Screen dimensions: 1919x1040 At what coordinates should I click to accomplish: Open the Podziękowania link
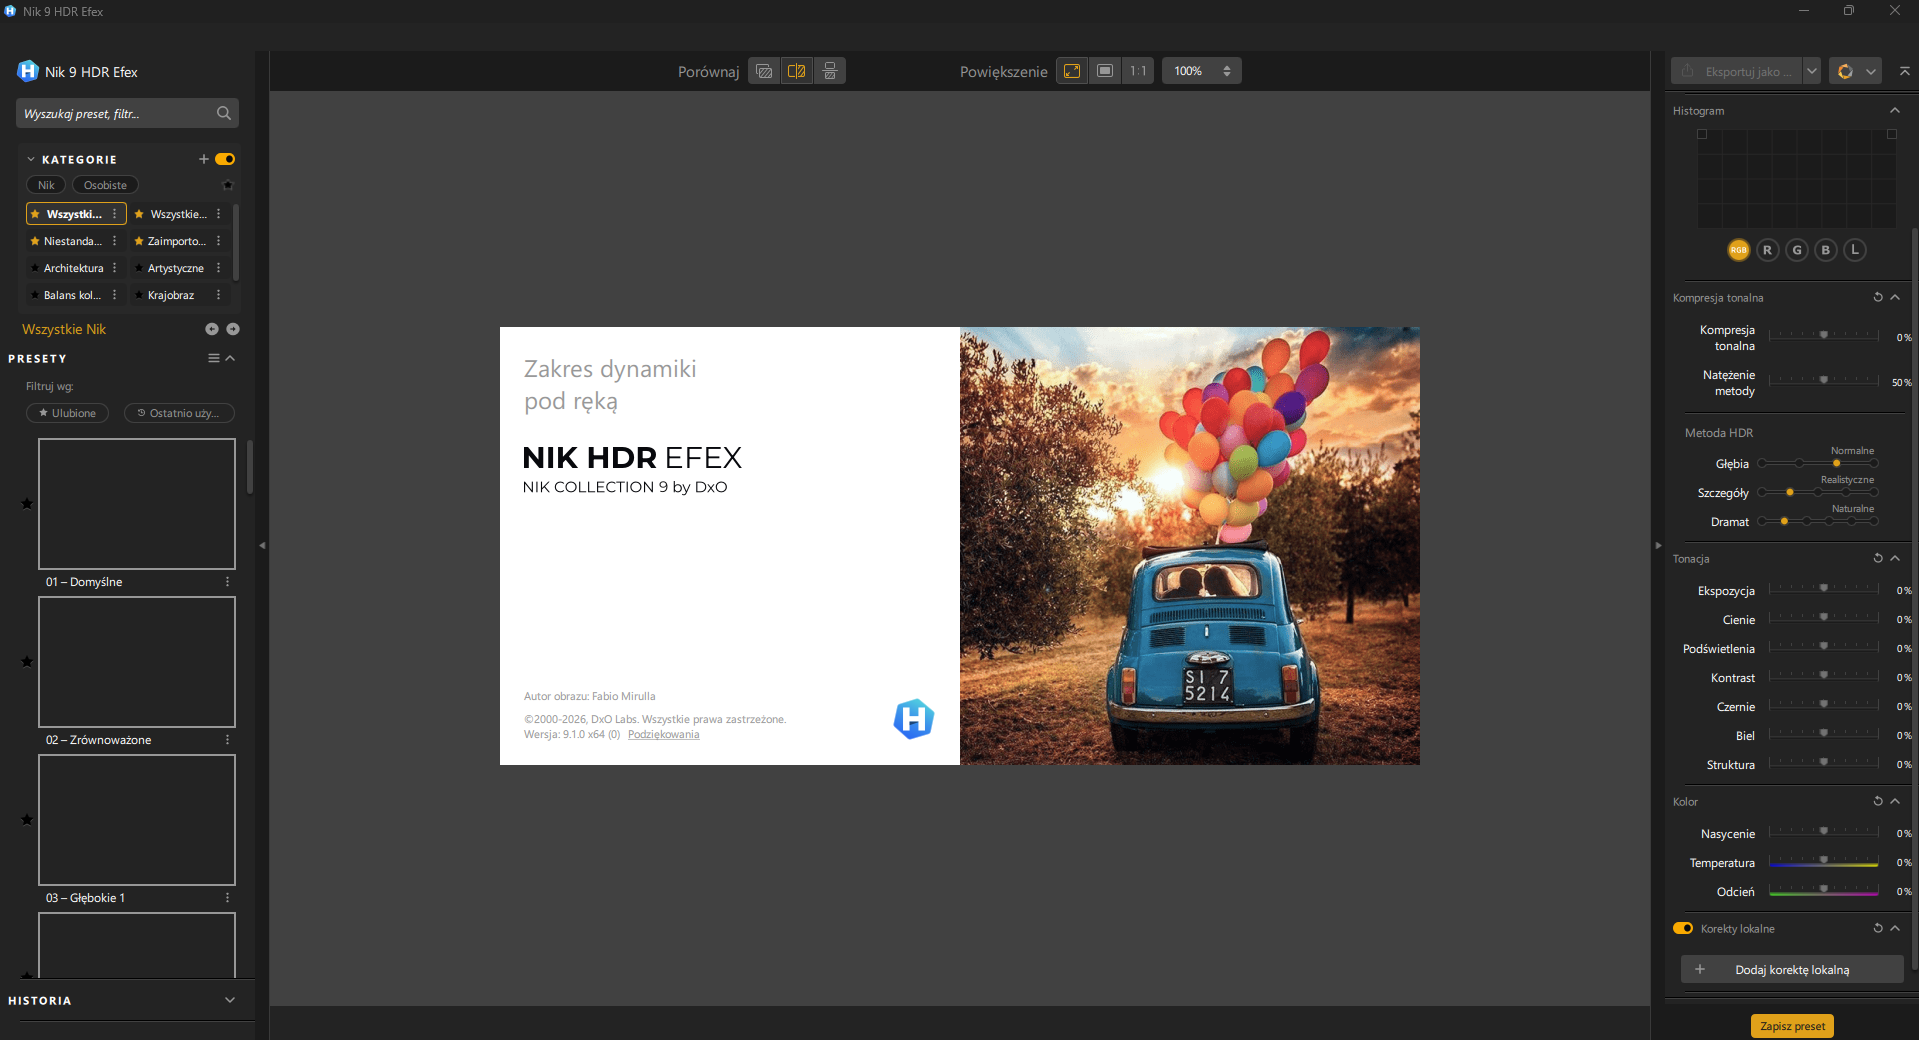coord(664,734)
